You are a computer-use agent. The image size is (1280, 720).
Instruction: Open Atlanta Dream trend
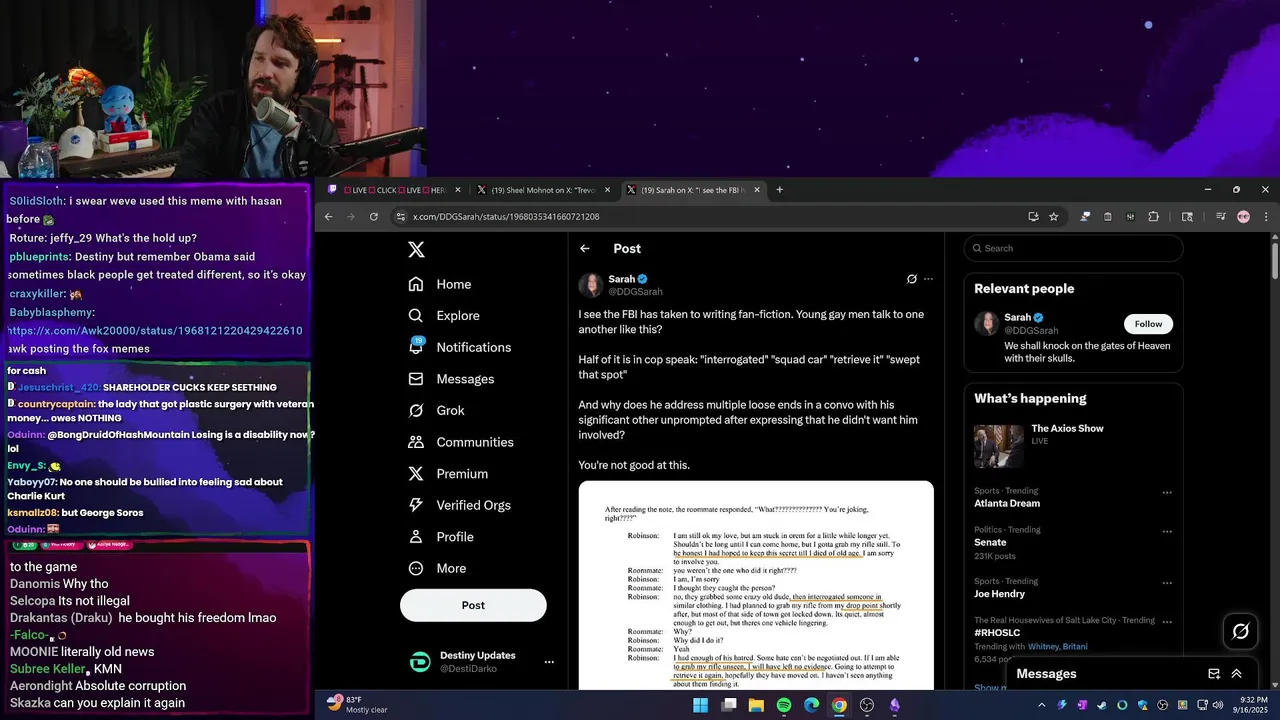click(x=1007, y=503)
